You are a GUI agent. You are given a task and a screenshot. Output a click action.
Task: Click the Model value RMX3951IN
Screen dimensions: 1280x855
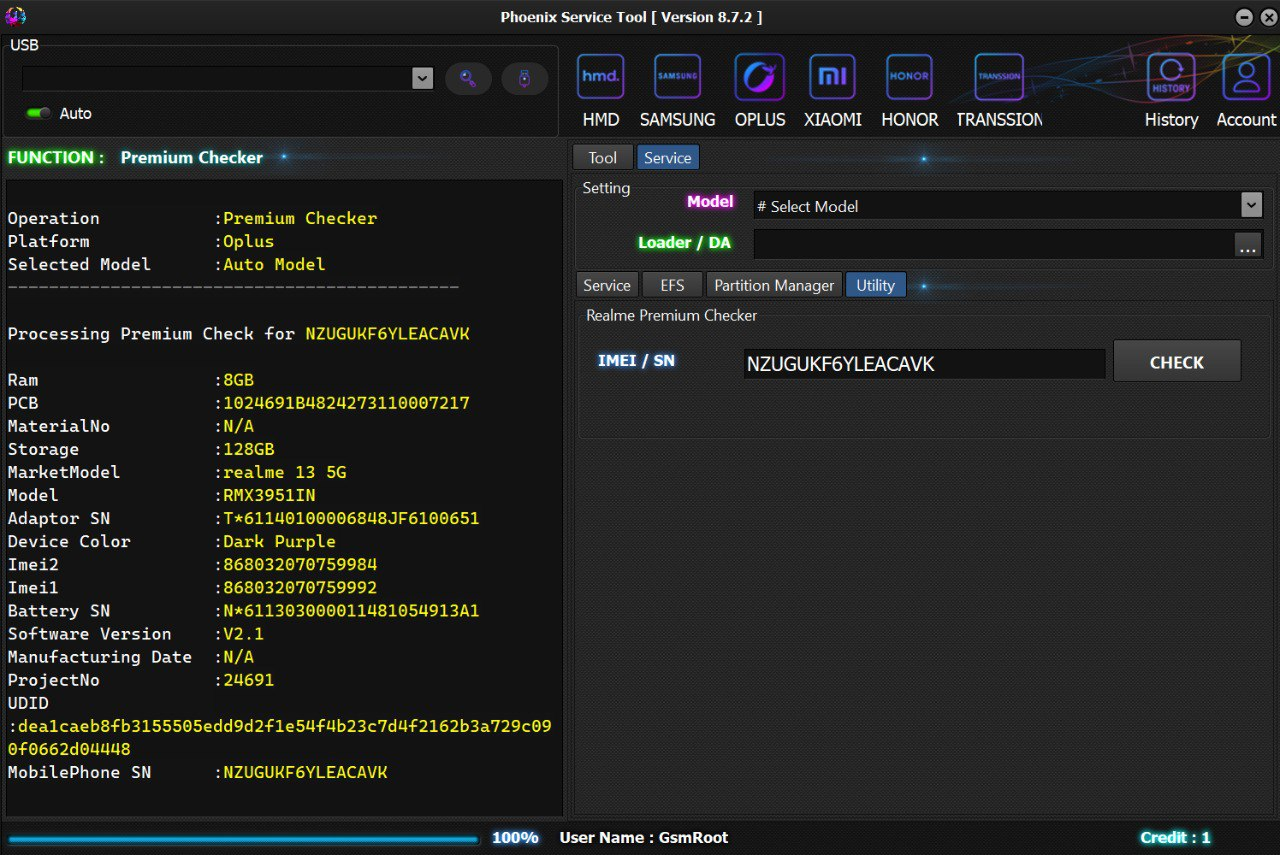(269, 495)
